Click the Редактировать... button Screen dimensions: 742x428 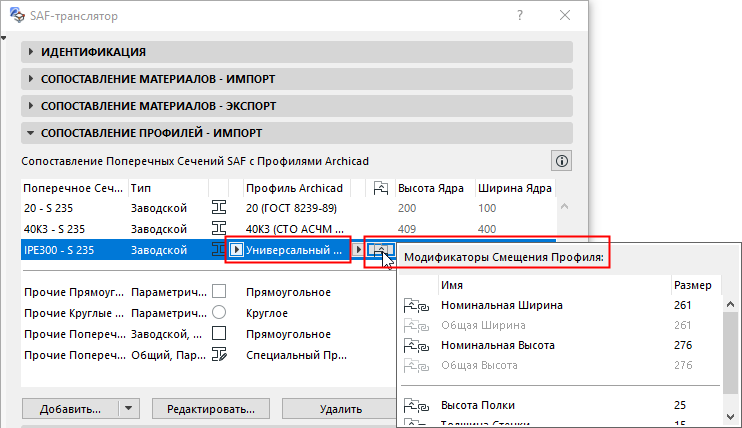[x=211, y=409]
